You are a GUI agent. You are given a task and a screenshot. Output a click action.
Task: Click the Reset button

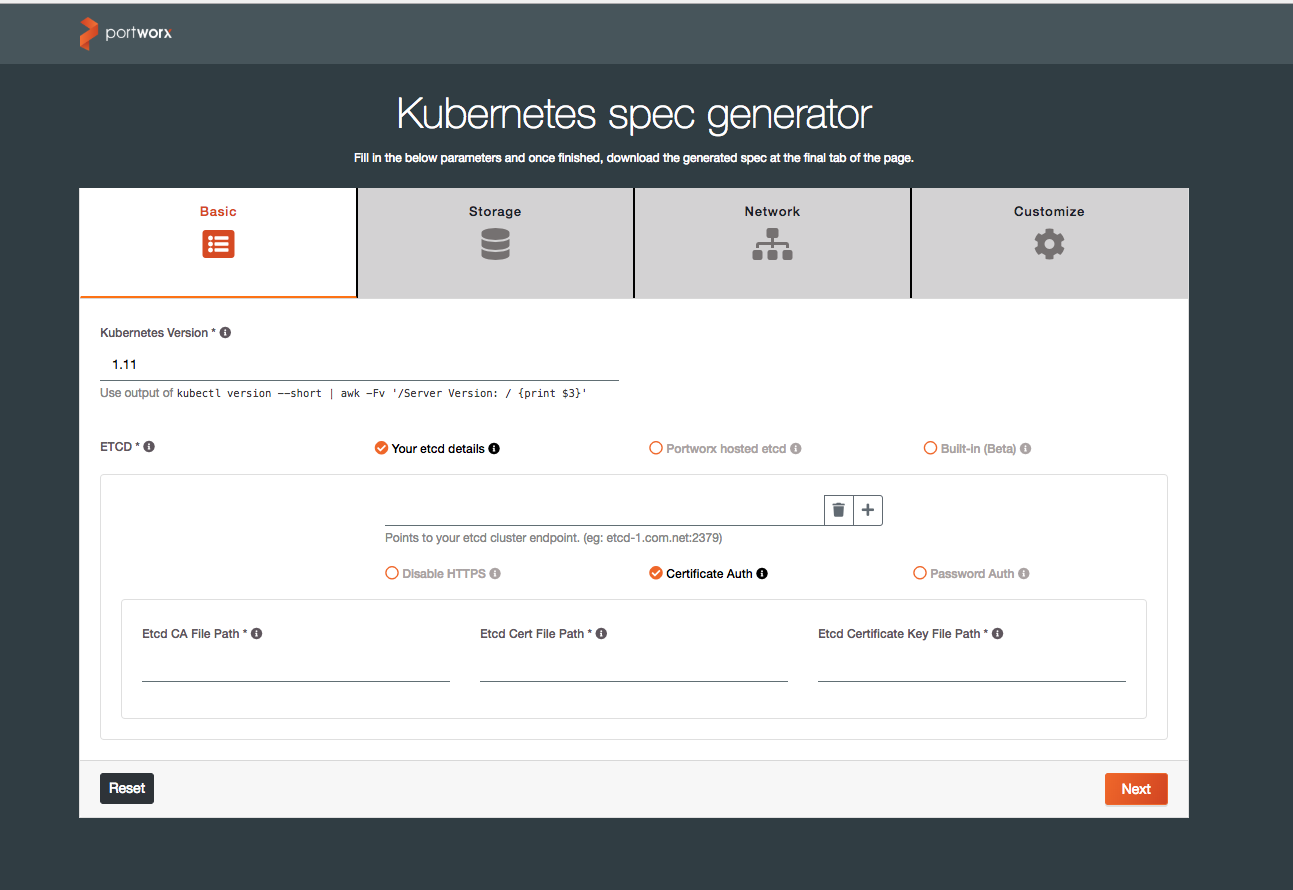[x=127, y=788]
